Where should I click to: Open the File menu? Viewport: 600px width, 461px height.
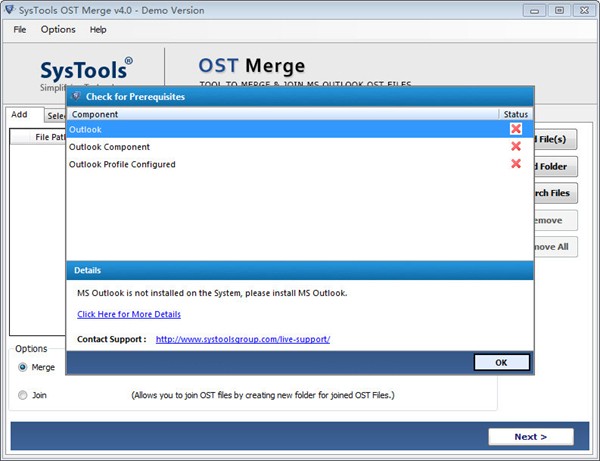pos(20,30)
